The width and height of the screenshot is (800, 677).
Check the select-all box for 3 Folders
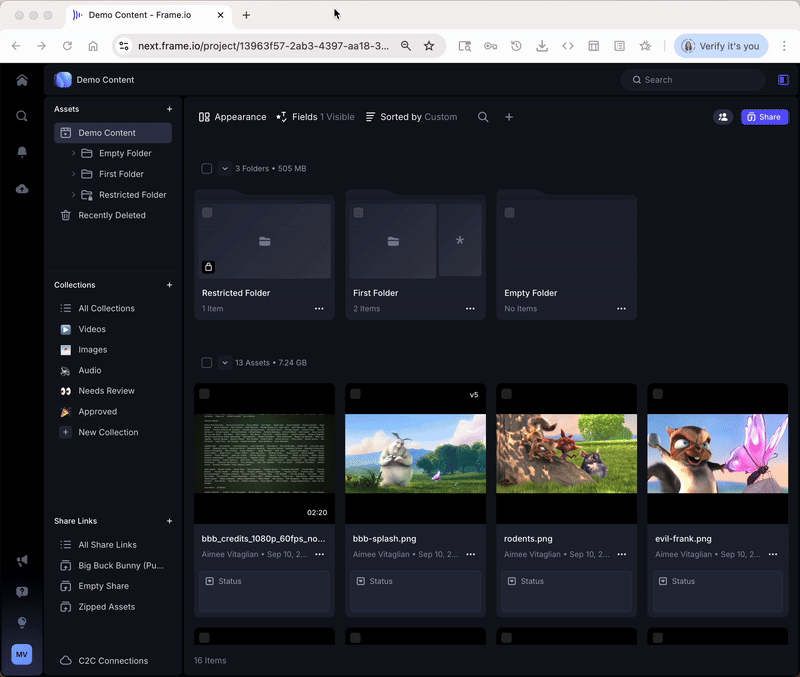click(x=207, y=169)
